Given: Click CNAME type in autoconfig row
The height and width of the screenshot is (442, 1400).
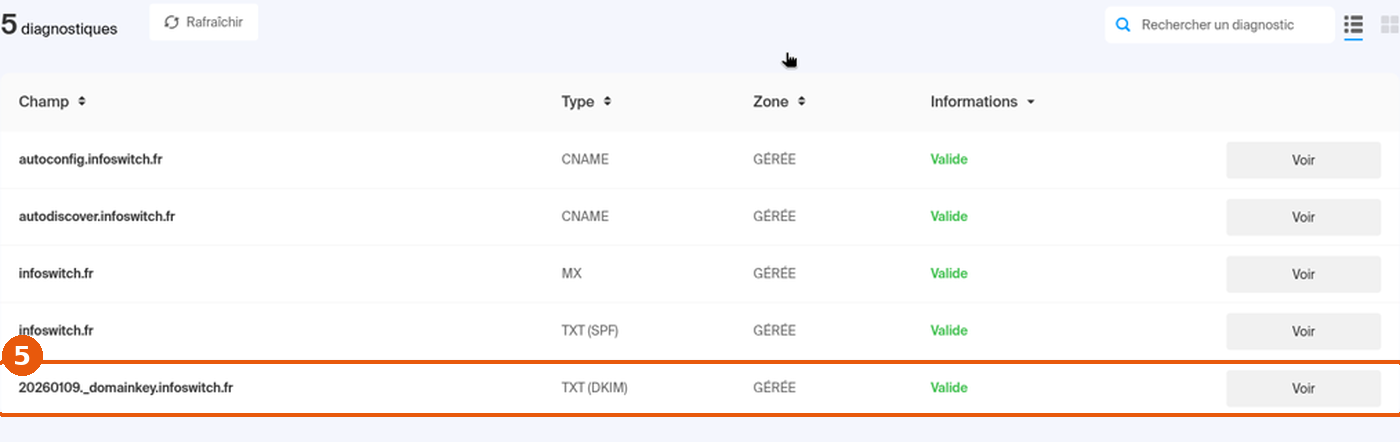Looking at the screenshot, I should tap(585, 159).
